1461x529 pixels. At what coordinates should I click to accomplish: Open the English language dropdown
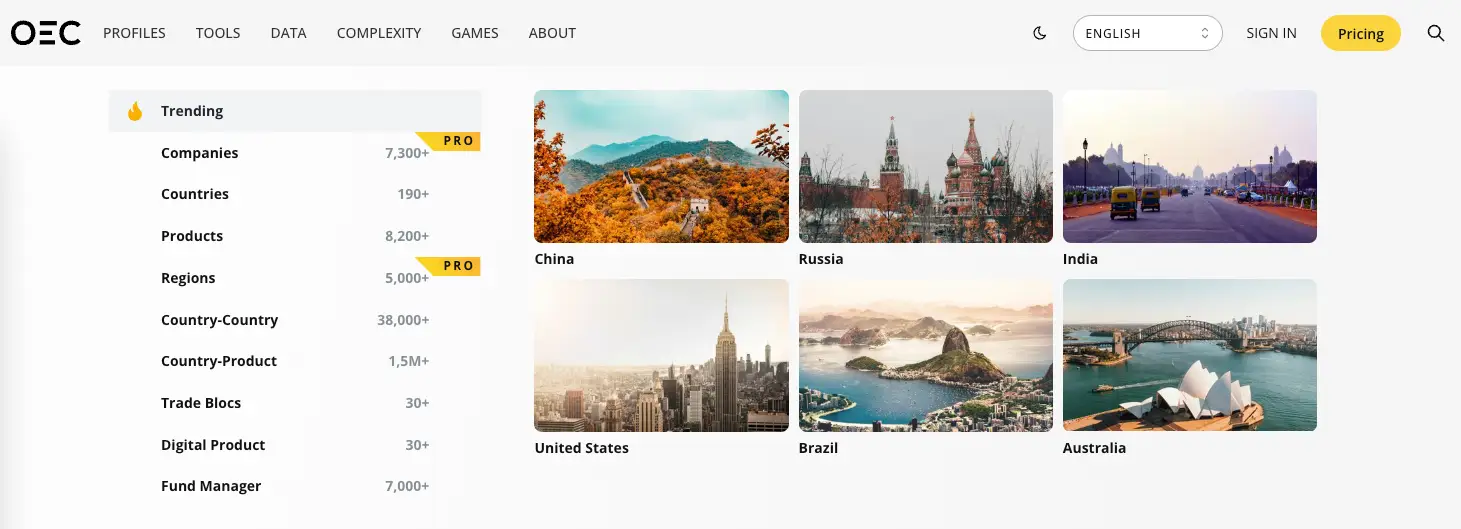[x=1147, y=33]
